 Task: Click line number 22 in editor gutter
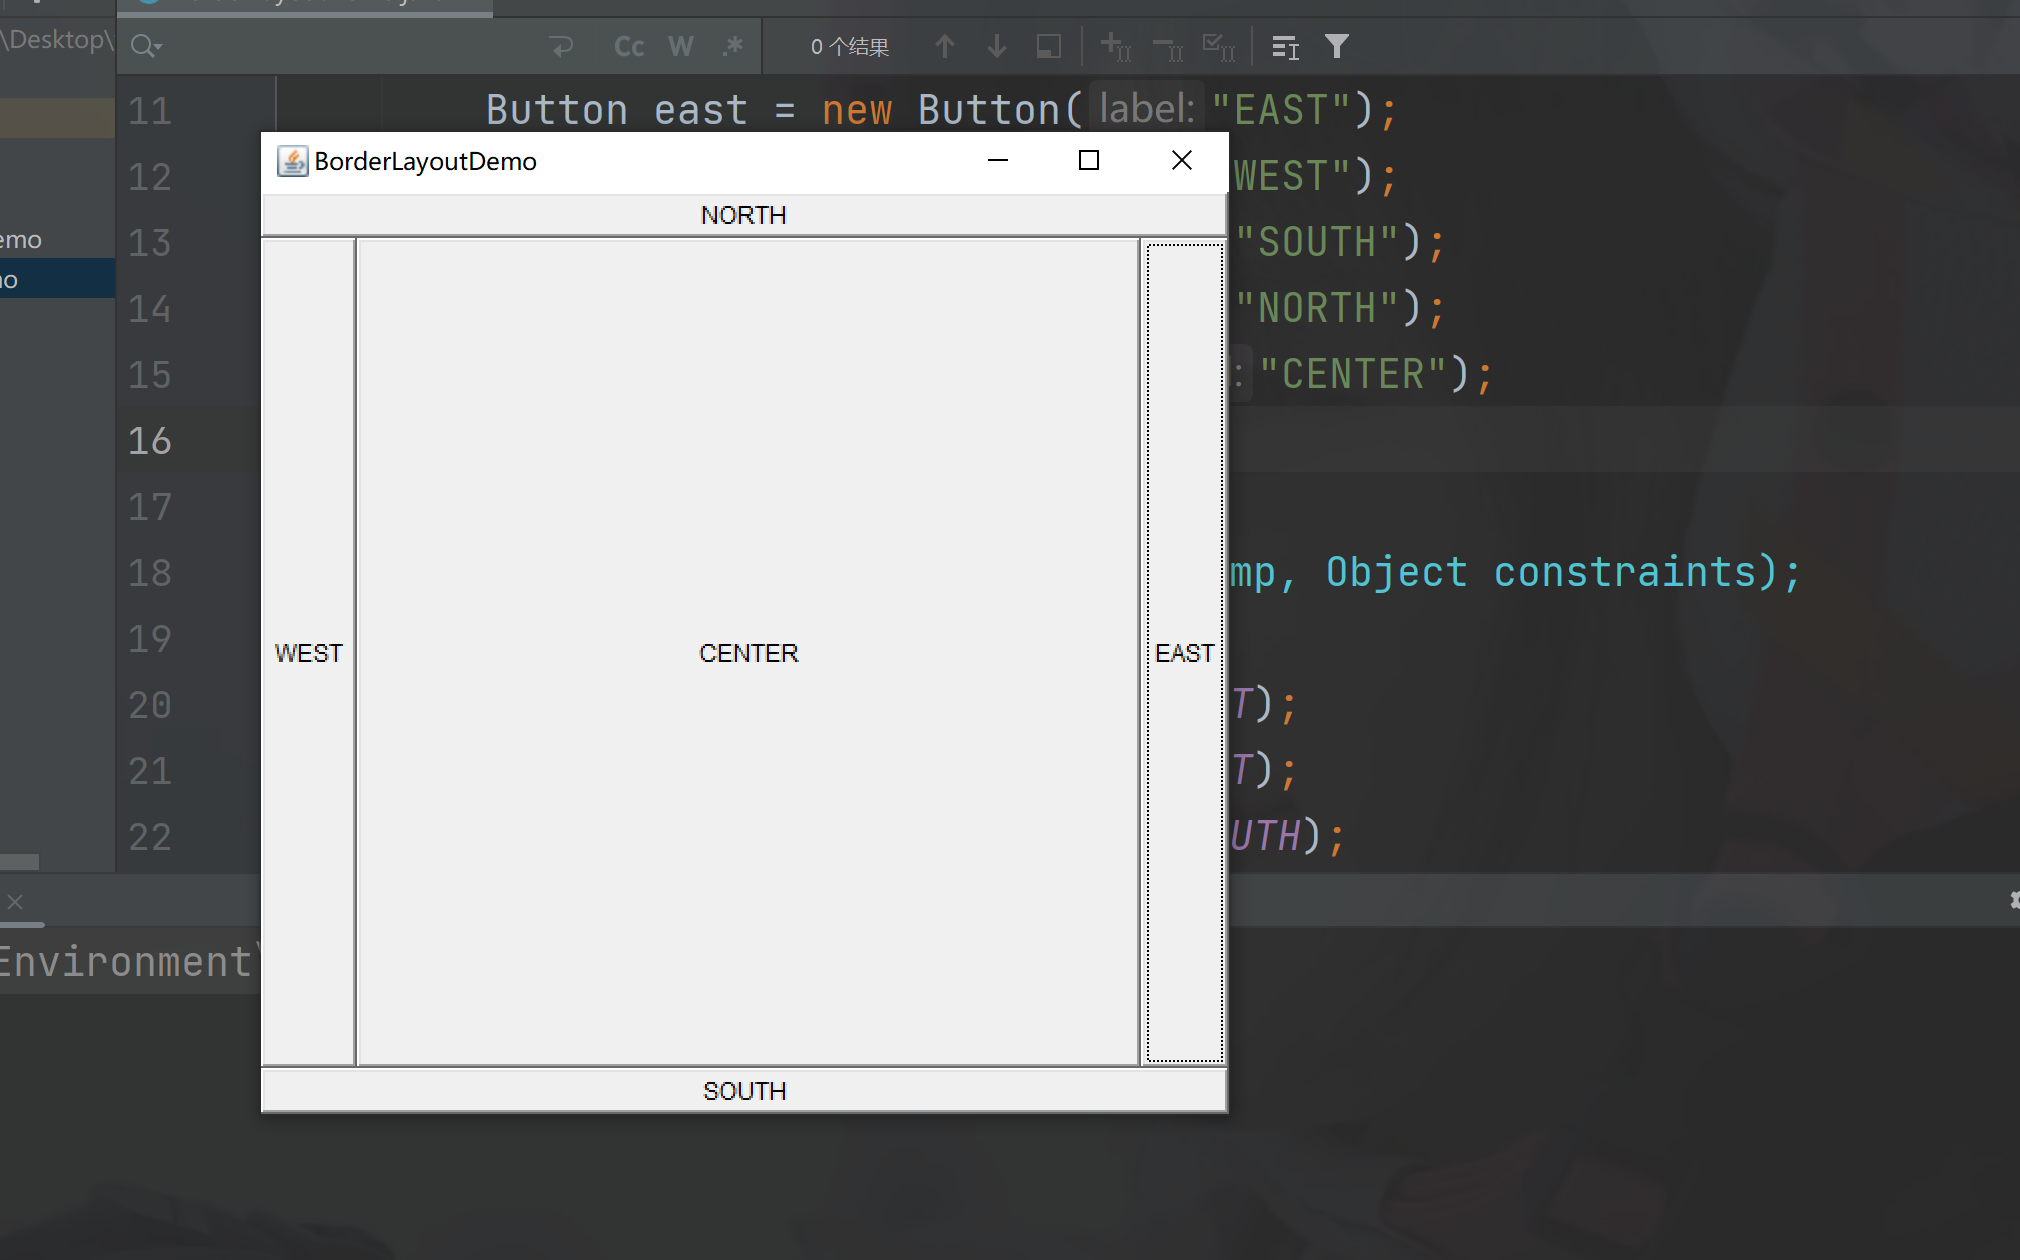click(150, 836)
